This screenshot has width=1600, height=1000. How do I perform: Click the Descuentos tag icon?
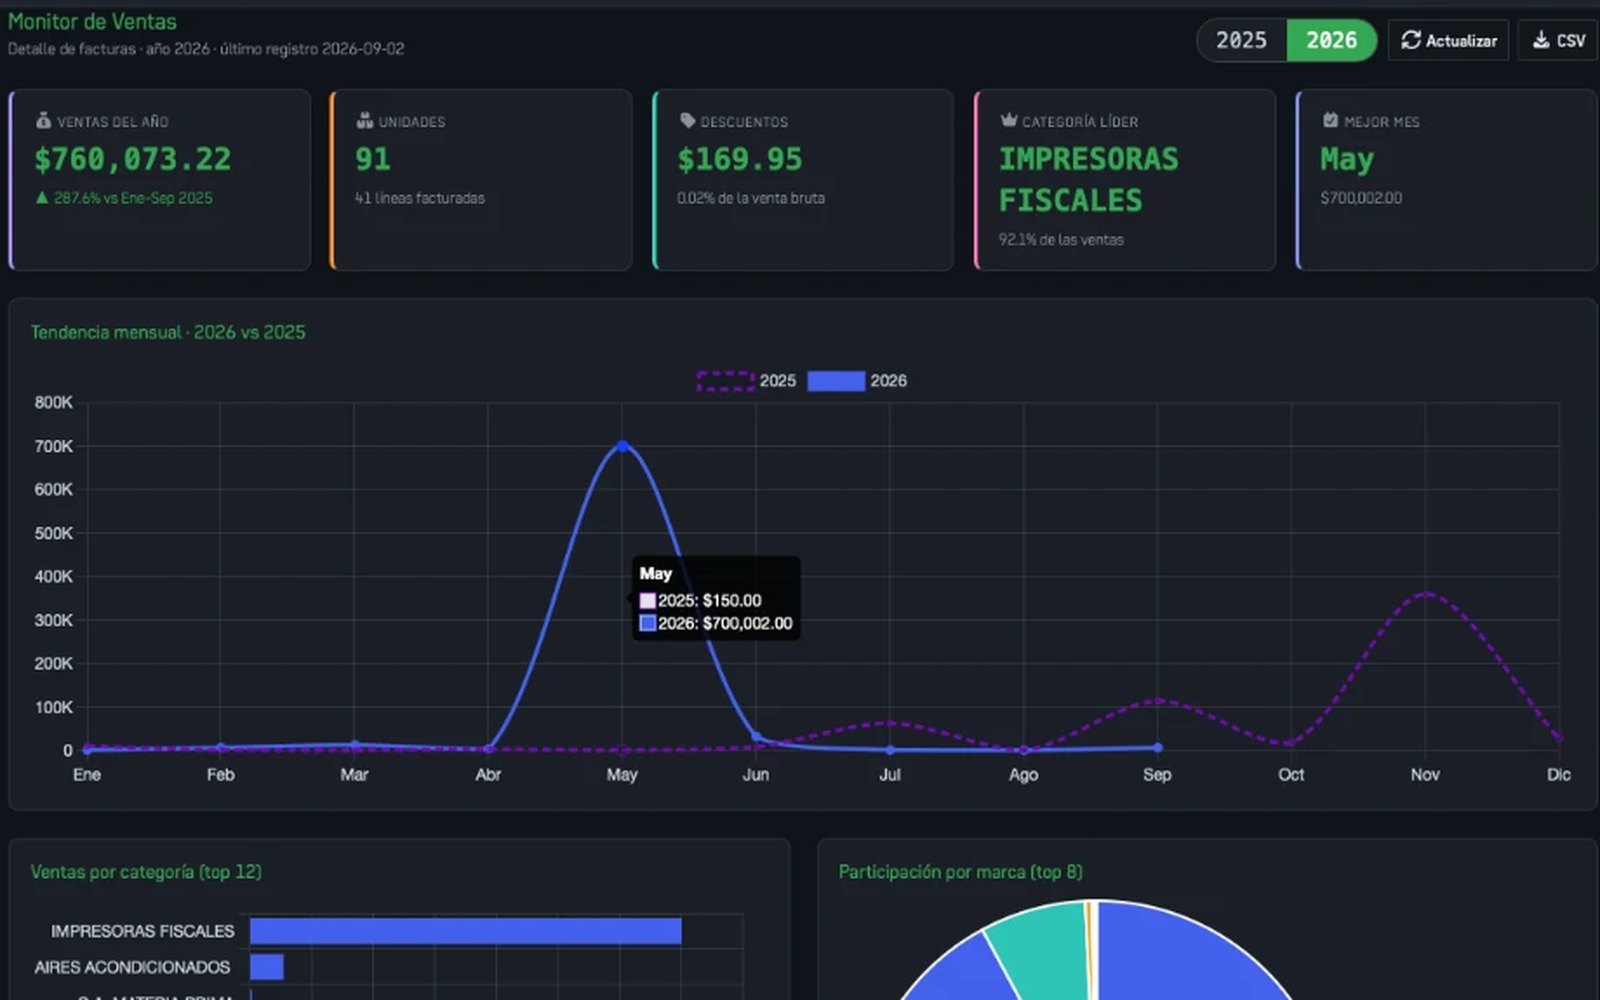[x=687, y=120]
